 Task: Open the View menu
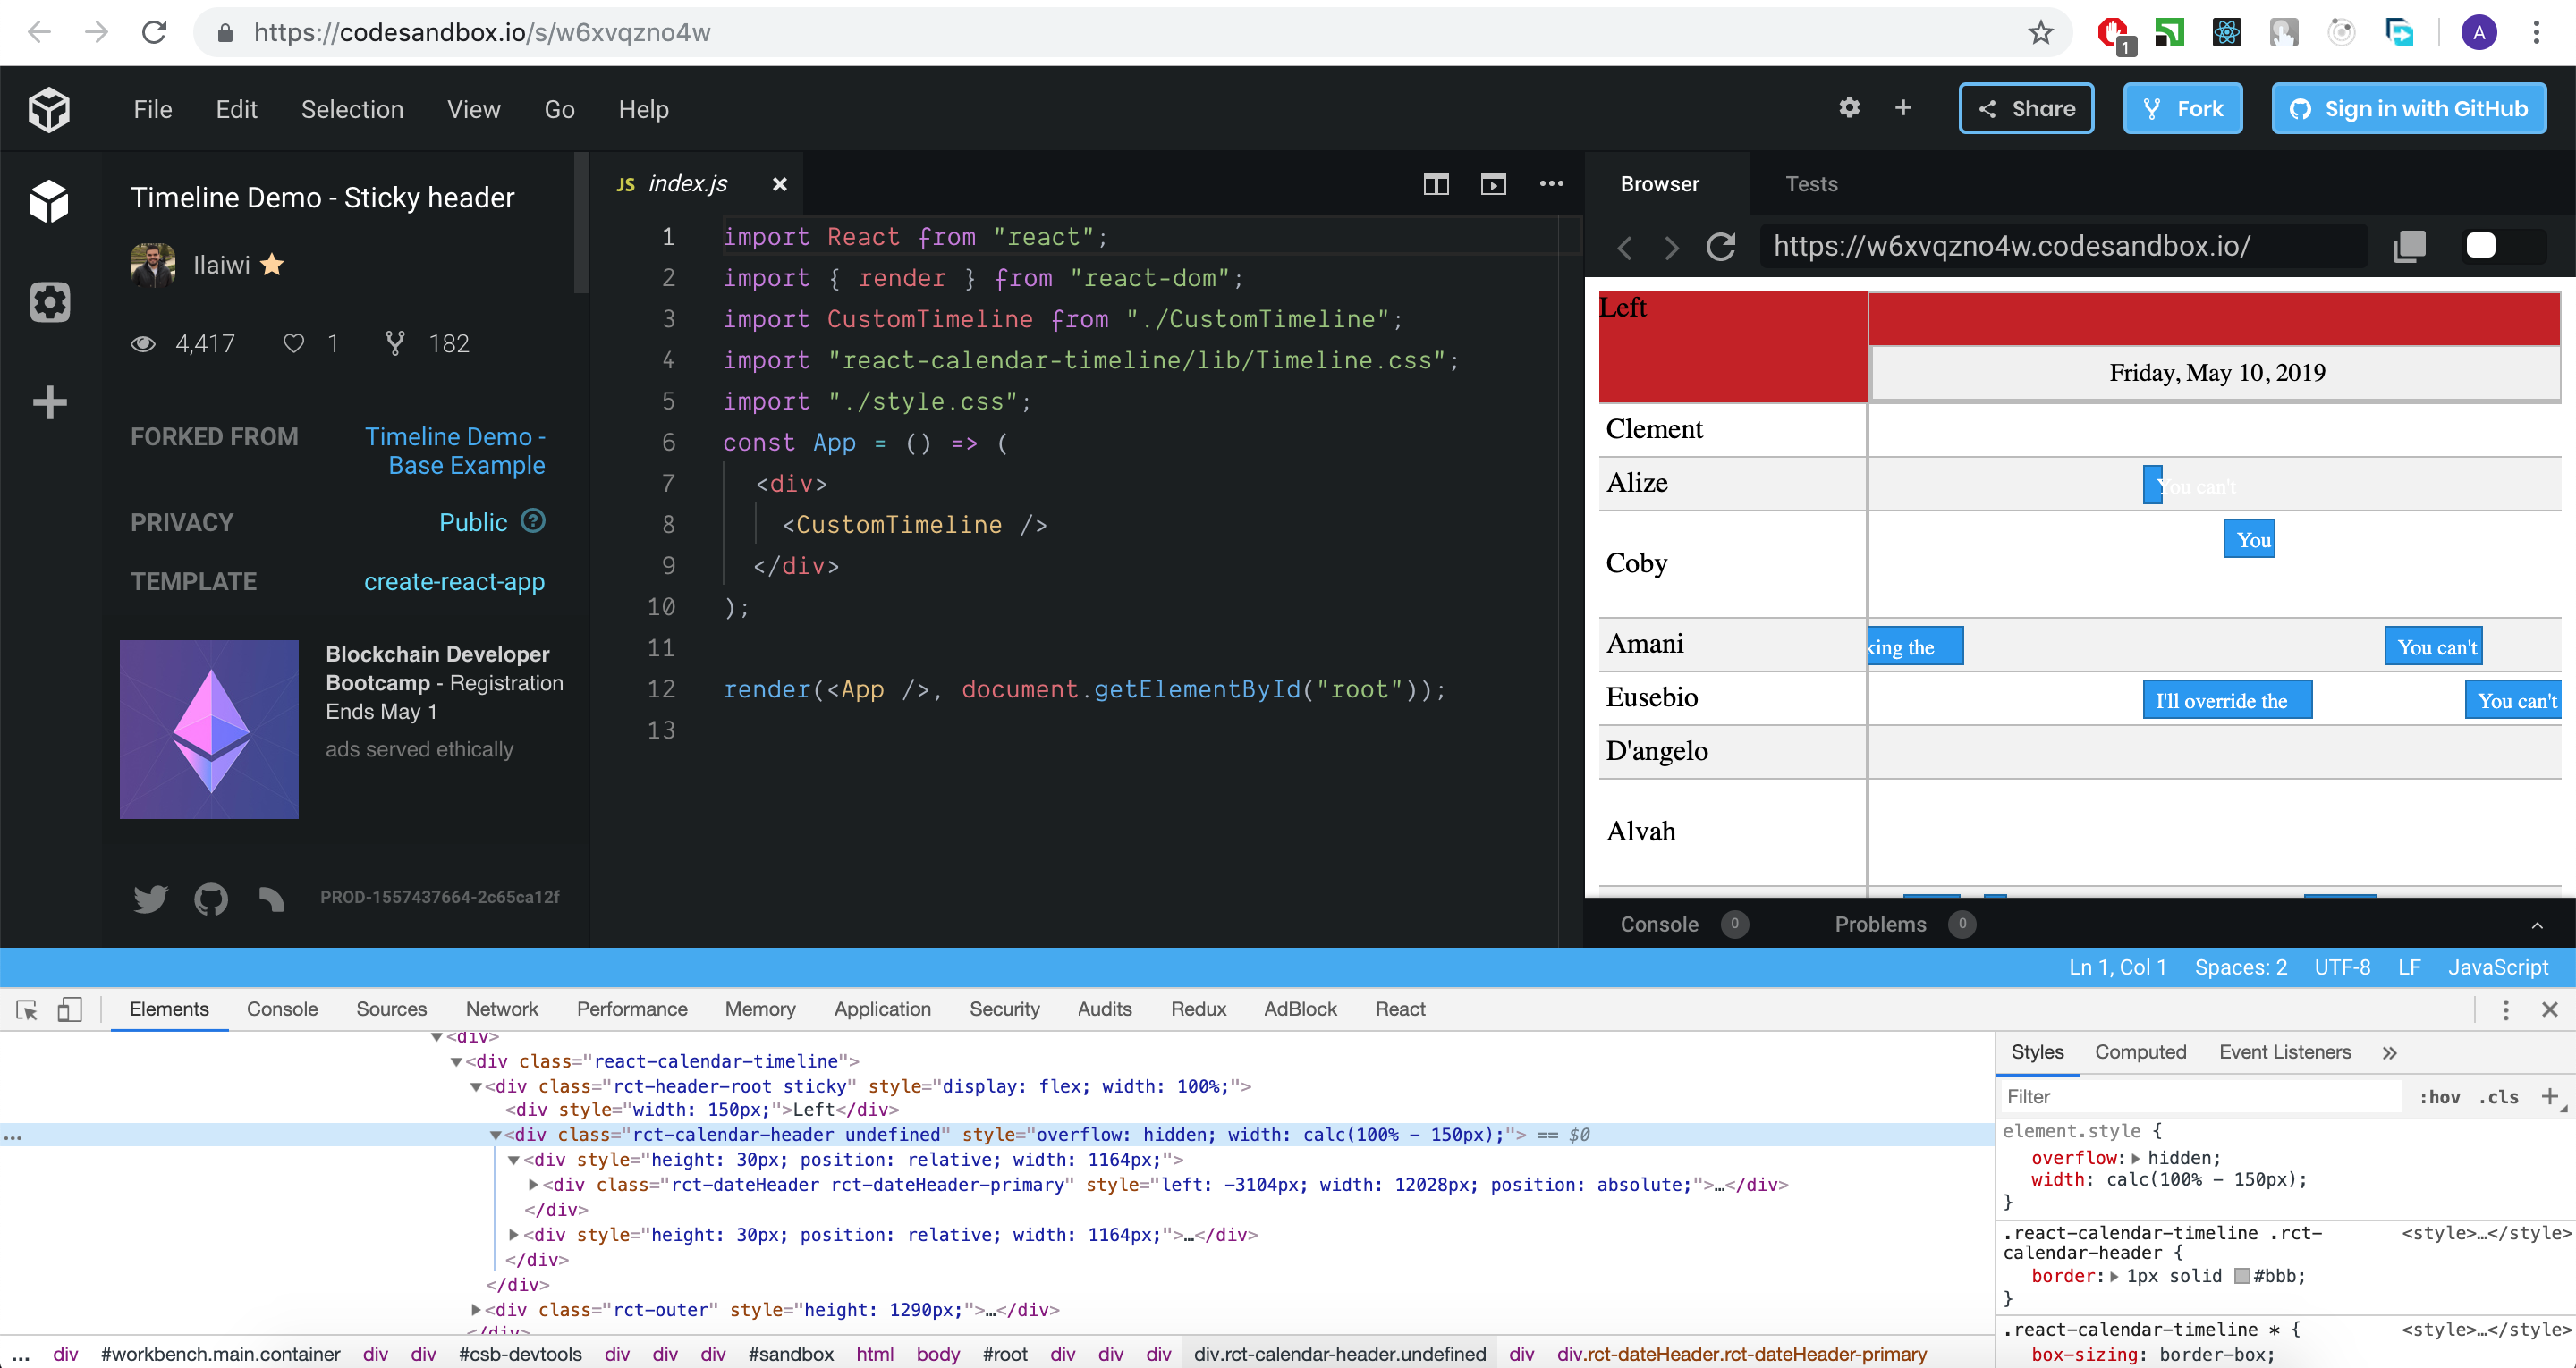click(x=473, y=109)
